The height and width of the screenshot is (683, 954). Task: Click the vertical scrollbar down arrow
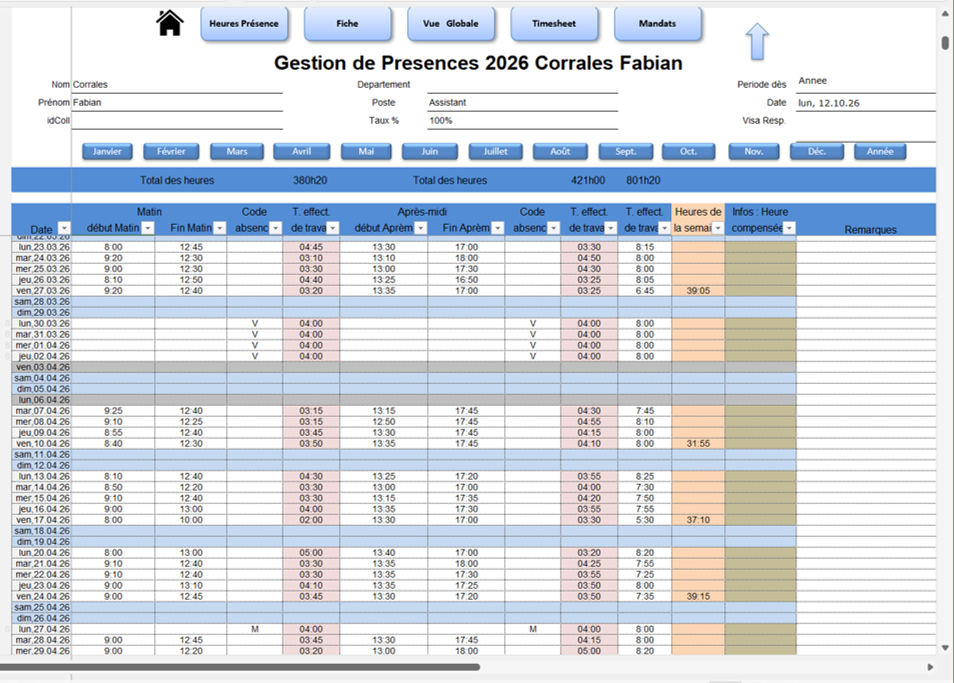pos(945,648)
